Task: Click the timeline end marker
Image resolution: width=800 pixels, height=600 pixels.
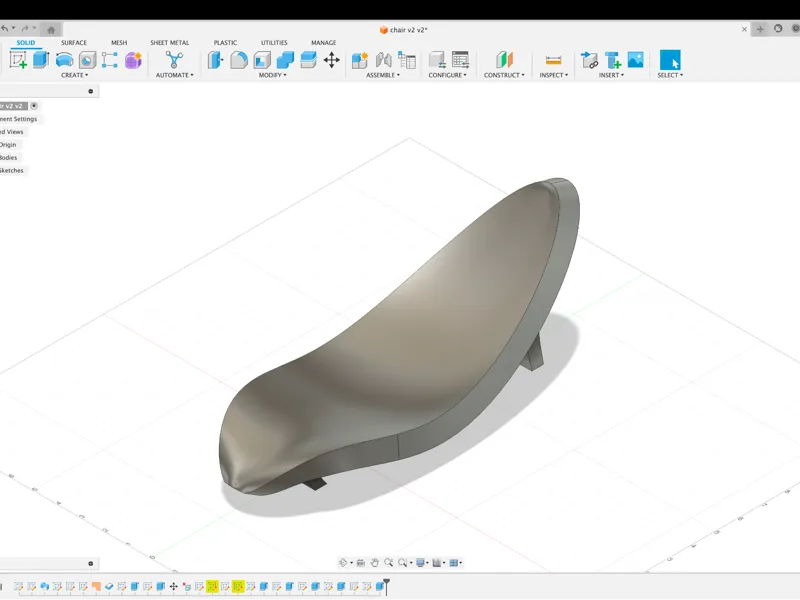Action: click(x=387, y=585)
